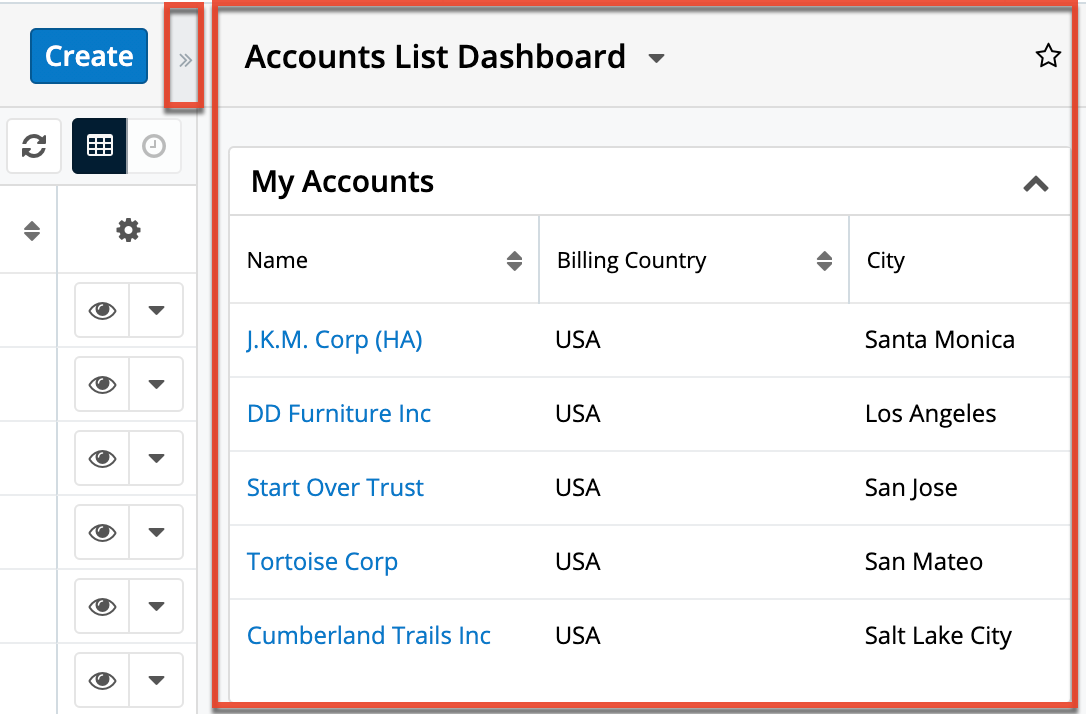Collapse the My Accounts dashlet

(1036, 183)
